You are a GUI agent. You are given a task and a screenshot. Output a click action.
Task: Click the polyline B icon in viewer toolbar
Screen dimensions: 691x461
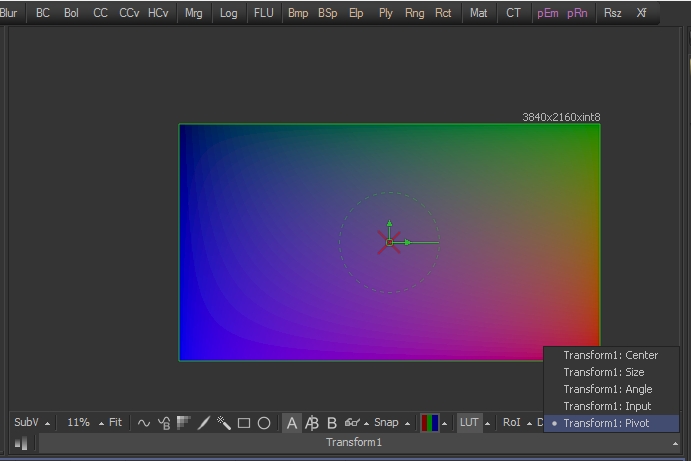pos(164,423)
